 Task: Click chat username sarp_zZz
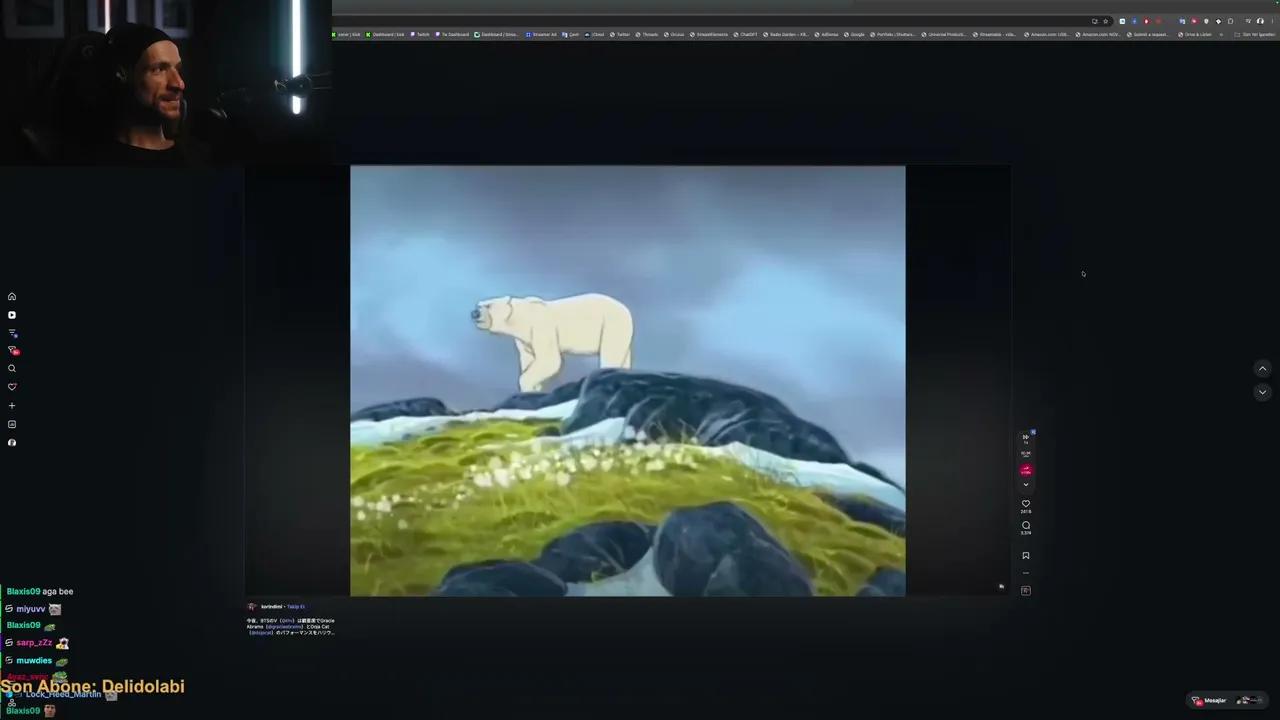[x=34, y=643]
